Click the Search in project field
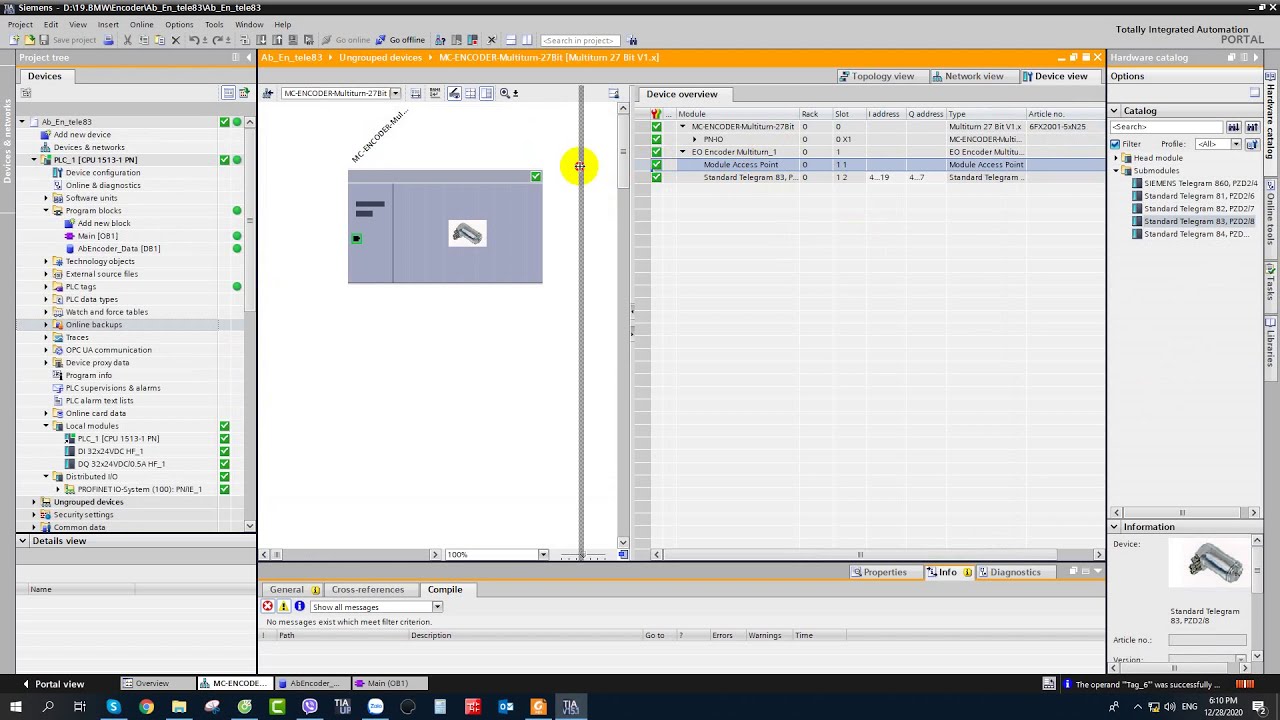Screen dimensions: 1280x720 pyautogui.click(x=578, y=40)
